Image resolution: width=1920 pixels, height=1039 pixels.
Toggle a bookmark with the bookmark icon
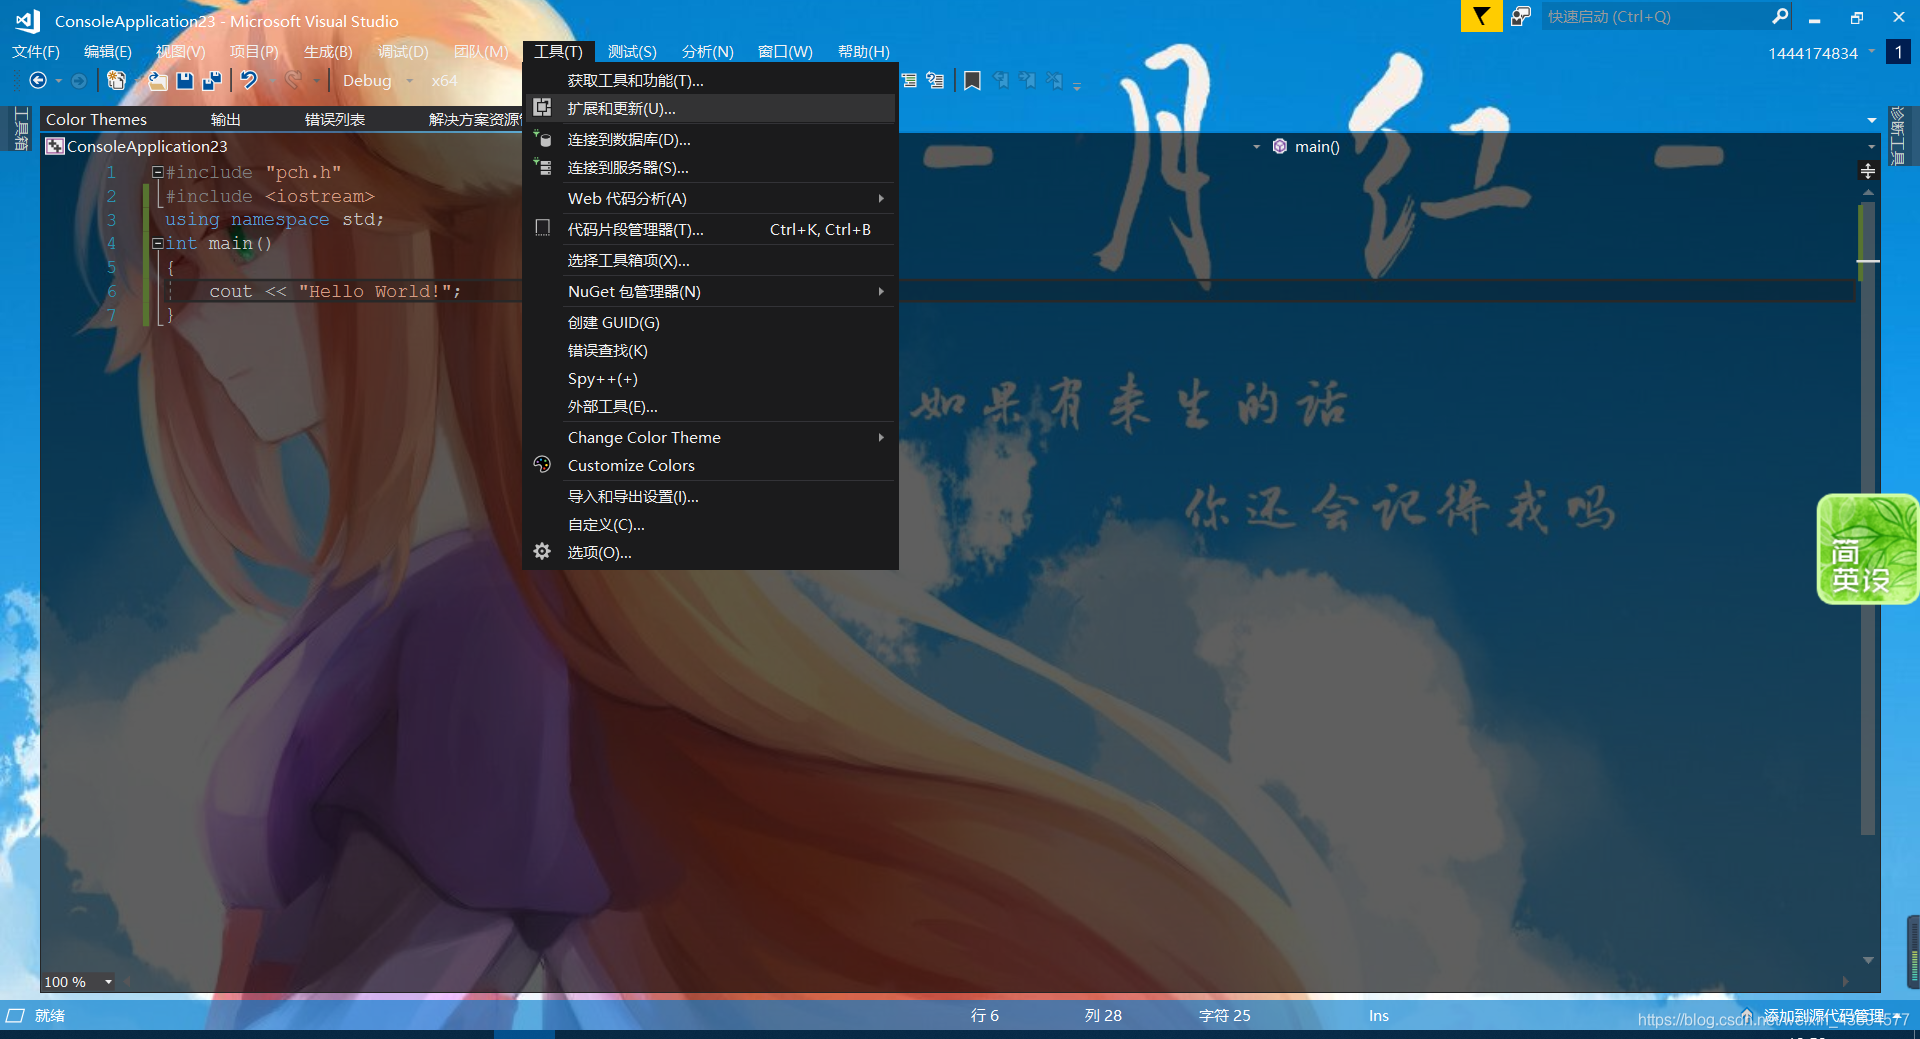click(972, 80)
